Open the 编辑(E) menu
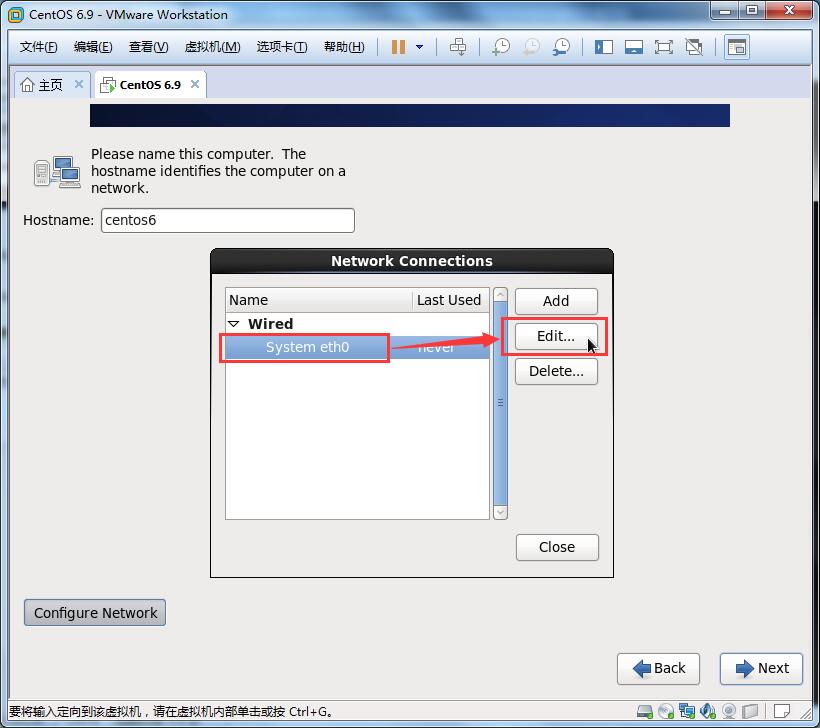 93,47
